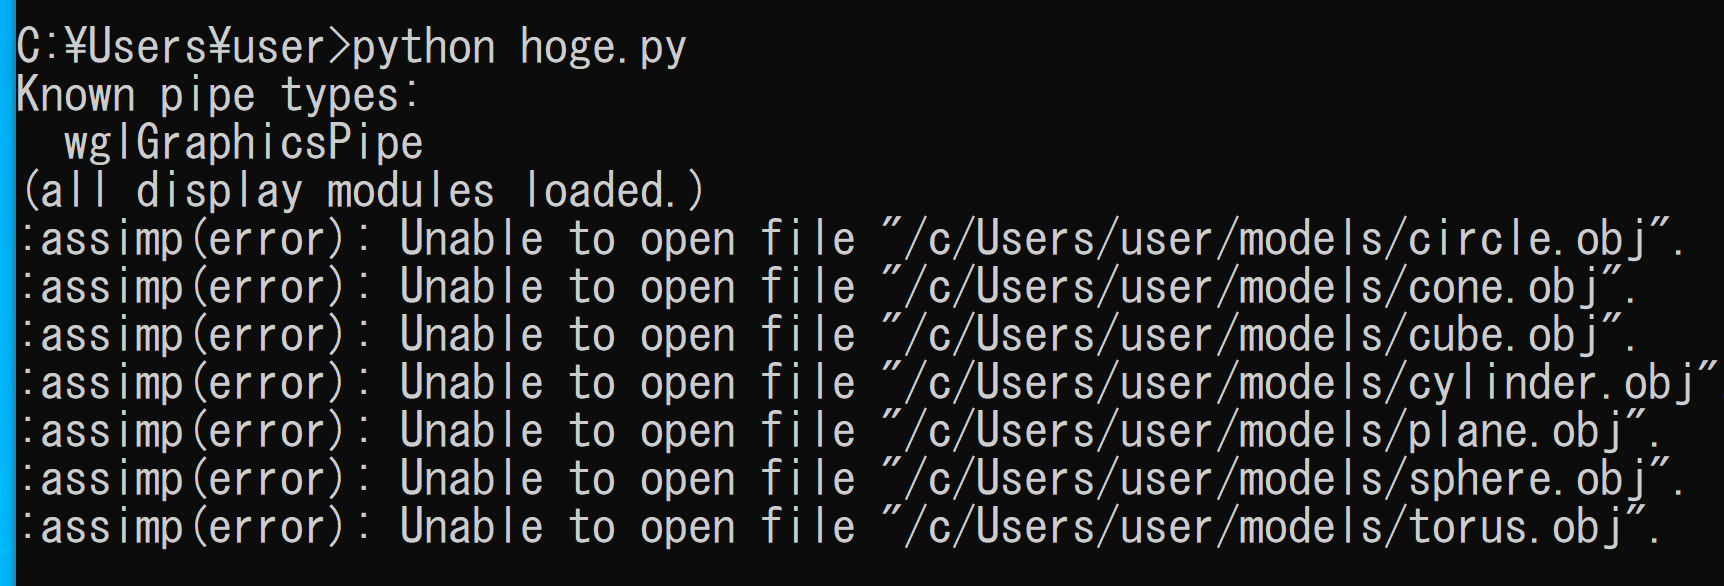The height and width of the screenshot is (586, 1724).
Task: Click the first ":assimp(error):" prefix
Action: (193, 240)
